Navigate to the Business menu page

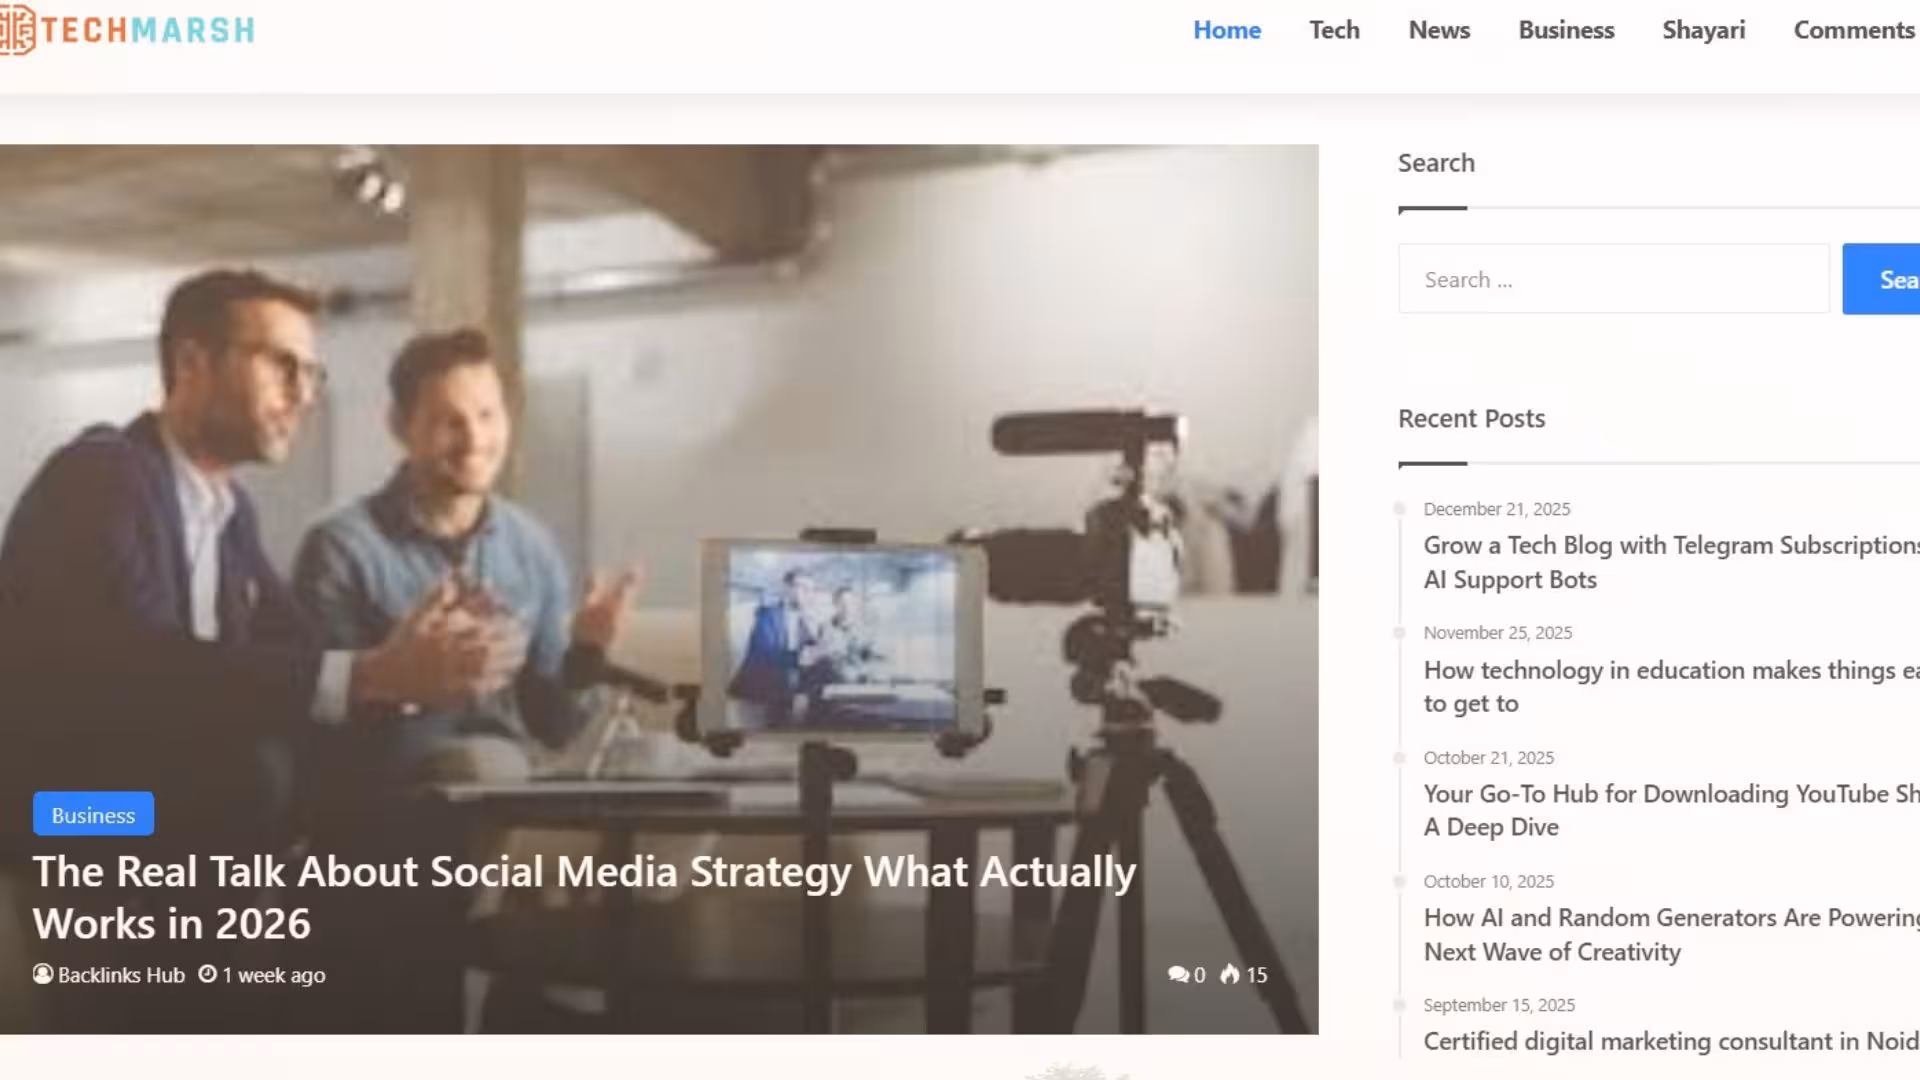[x=1566, y=30]
